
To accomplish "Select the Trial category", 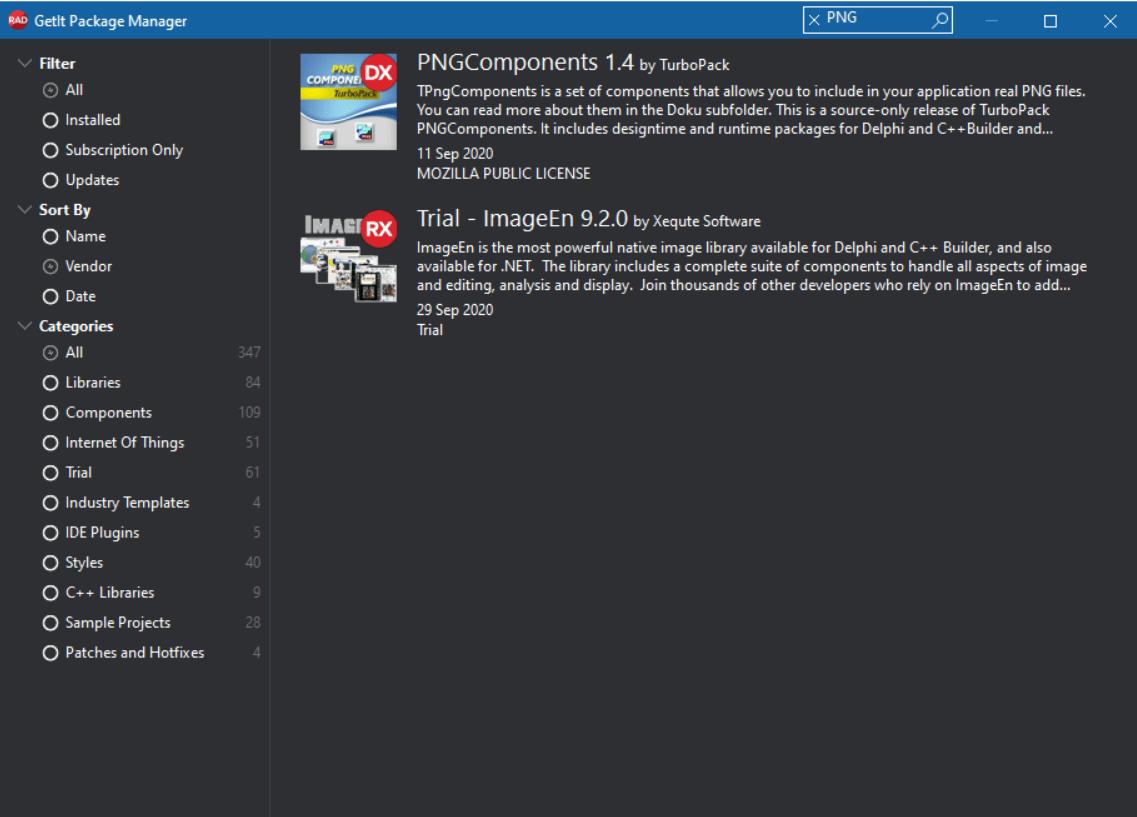I will 67,473.
